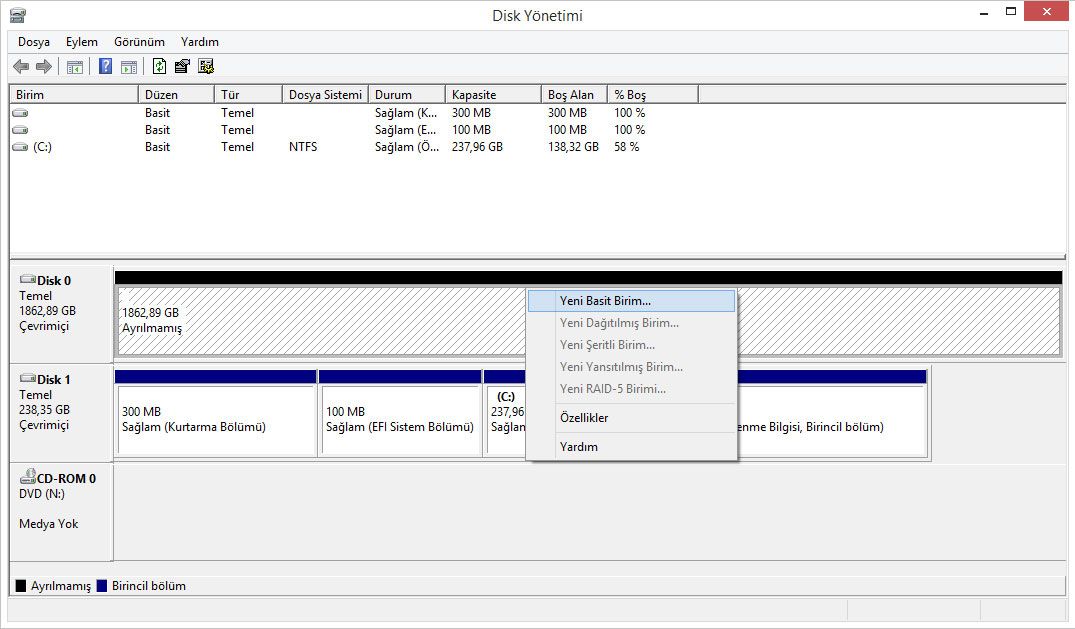Click the blue Help question mark icon
The height and width of the screenshot is (629, 1075).
106,66
